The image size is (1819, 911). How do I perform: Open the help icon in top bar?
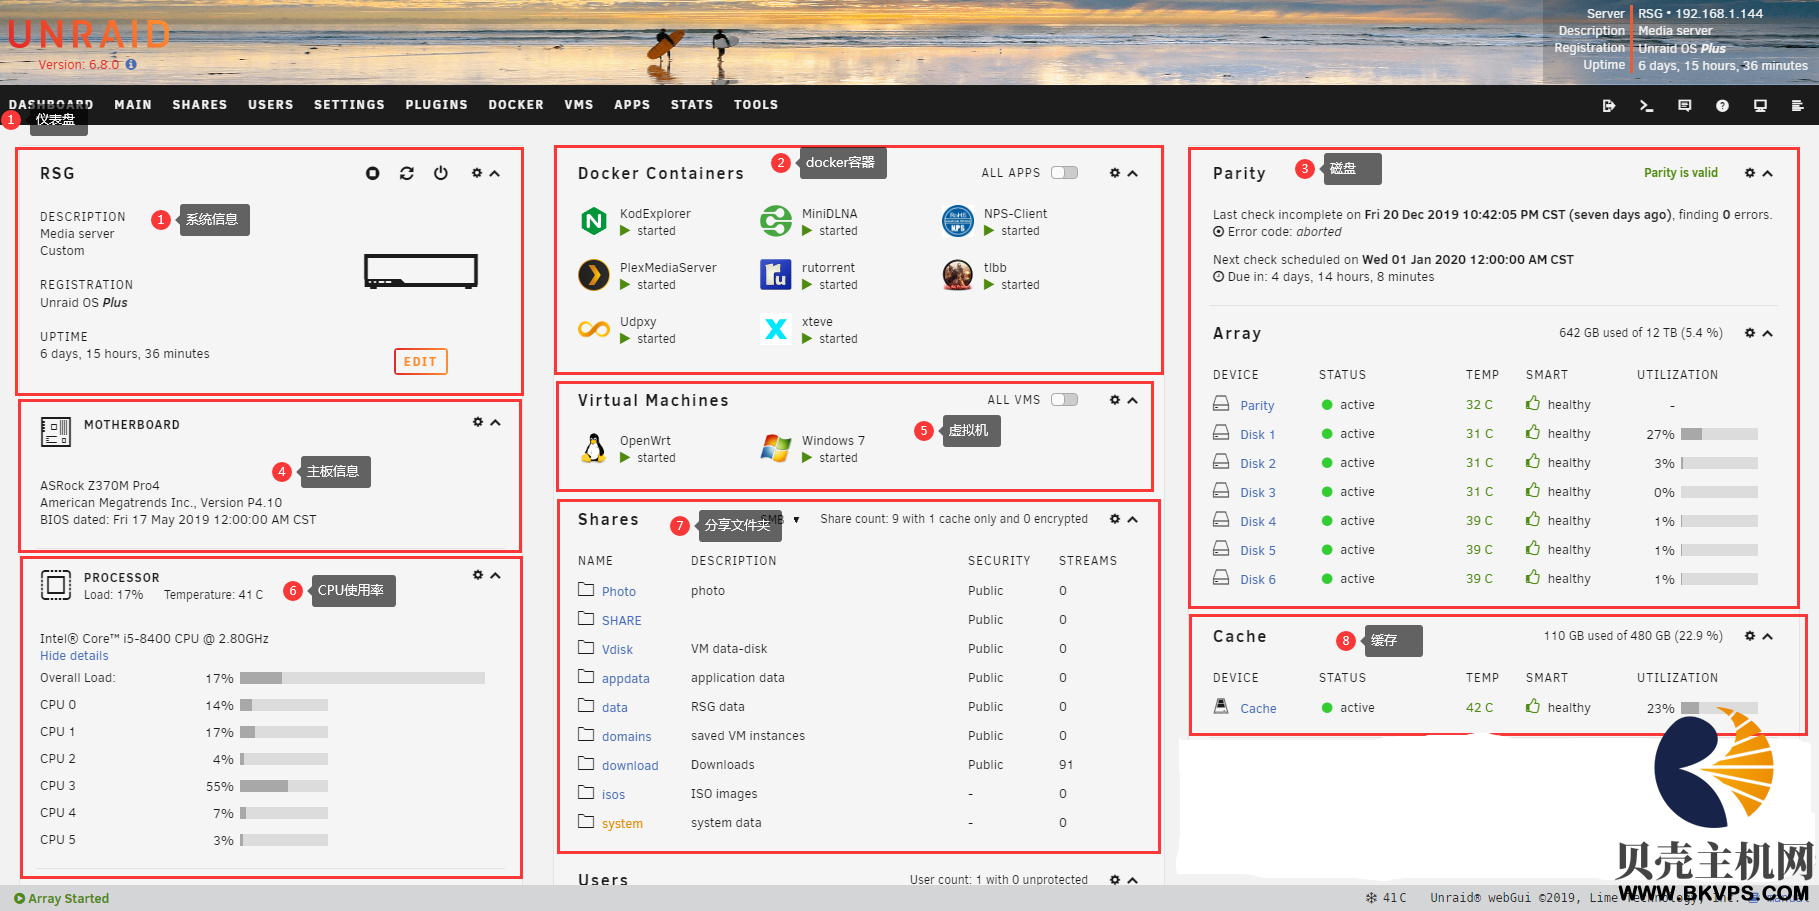tap(1722, 105)
